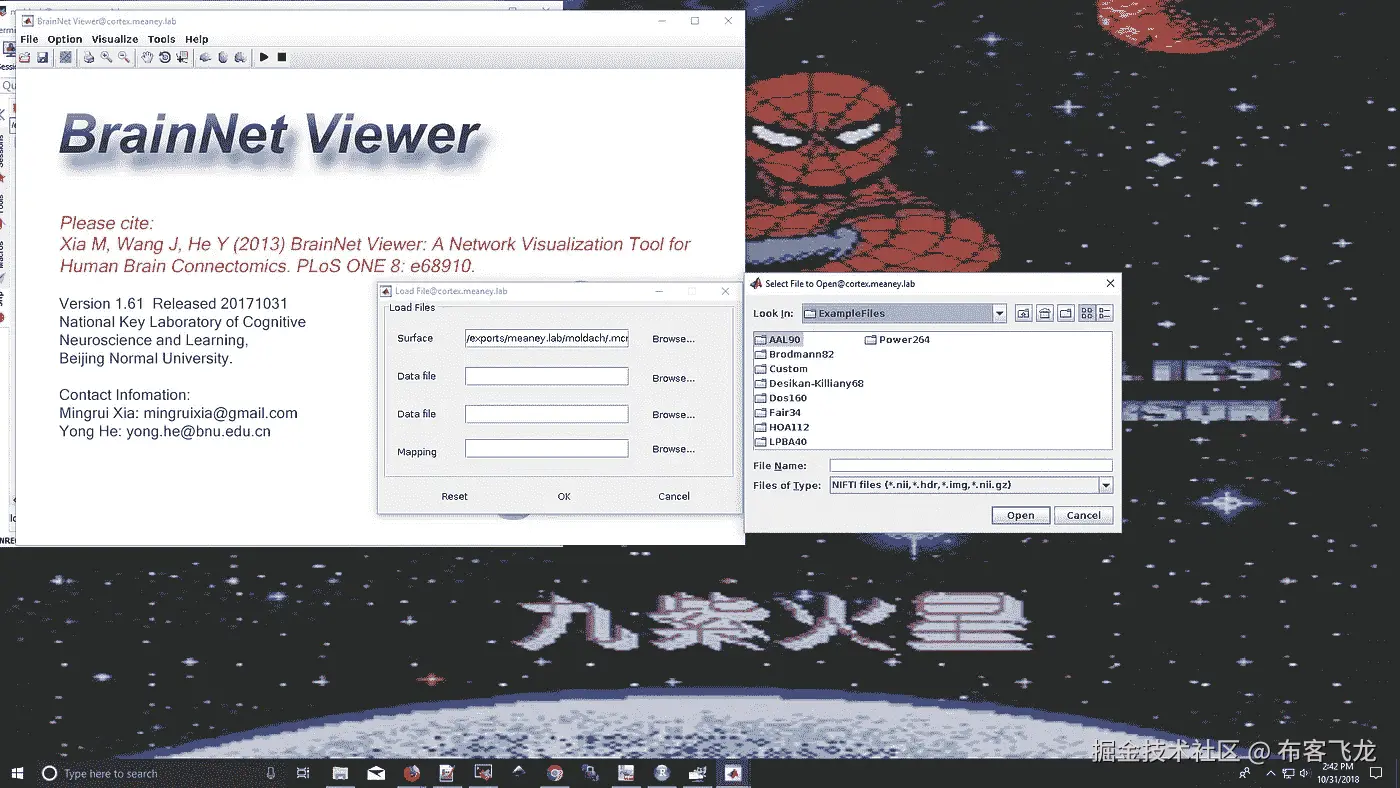Select the Data Cursor tool
Viewport: 1400px width, 788px height.
pos(182,58)
